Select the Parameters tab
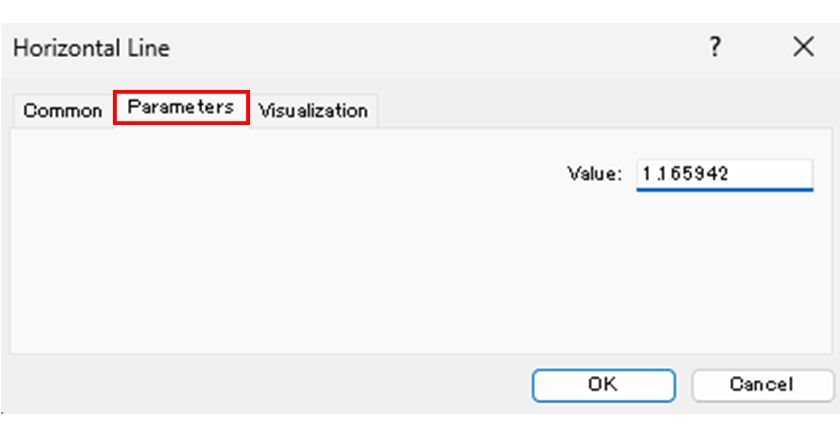The image size is (840, 436). 181,107
